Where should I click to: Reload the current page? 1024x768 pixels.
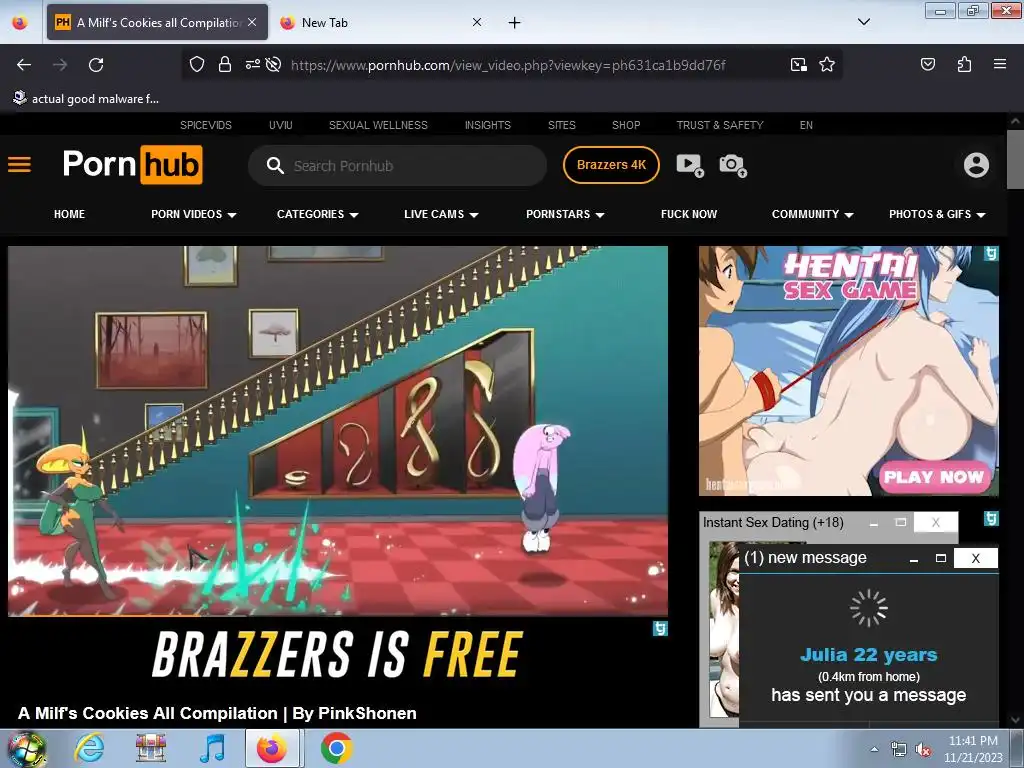coord(96,65)
